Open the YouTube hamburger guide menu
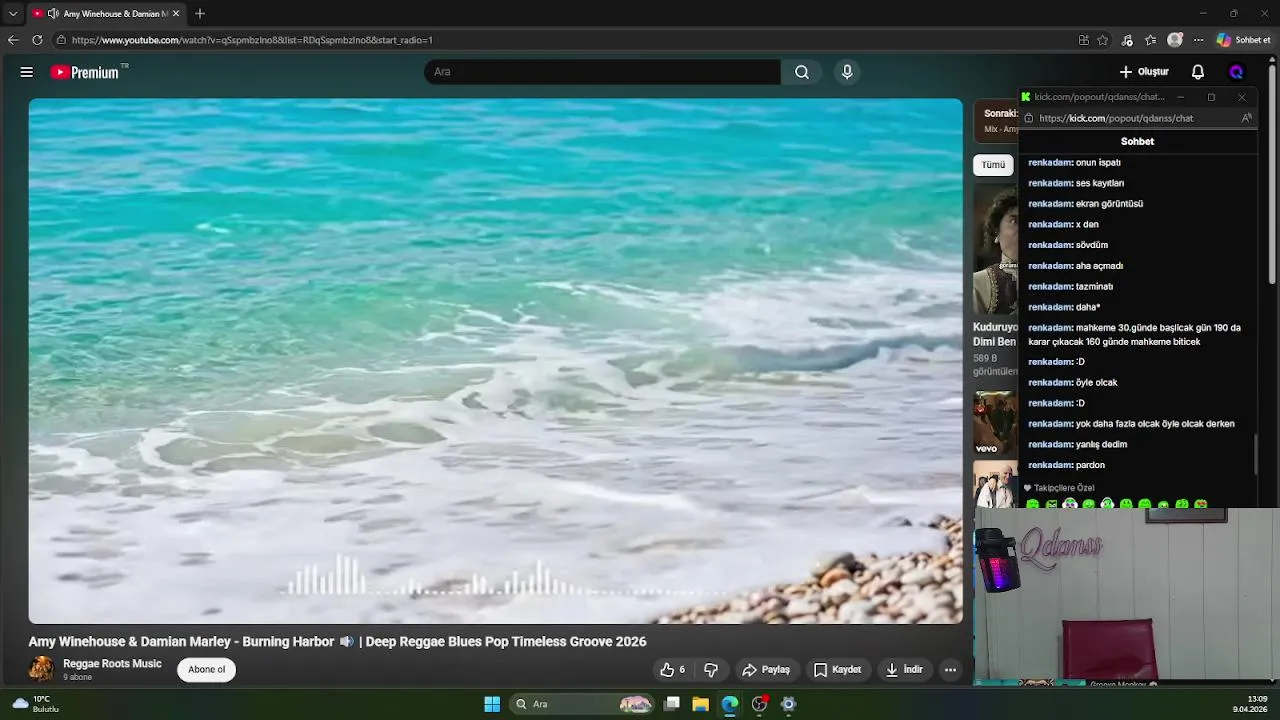Image resolution: width=1280 pixels, height=720 pixels. tap(27, 72)
